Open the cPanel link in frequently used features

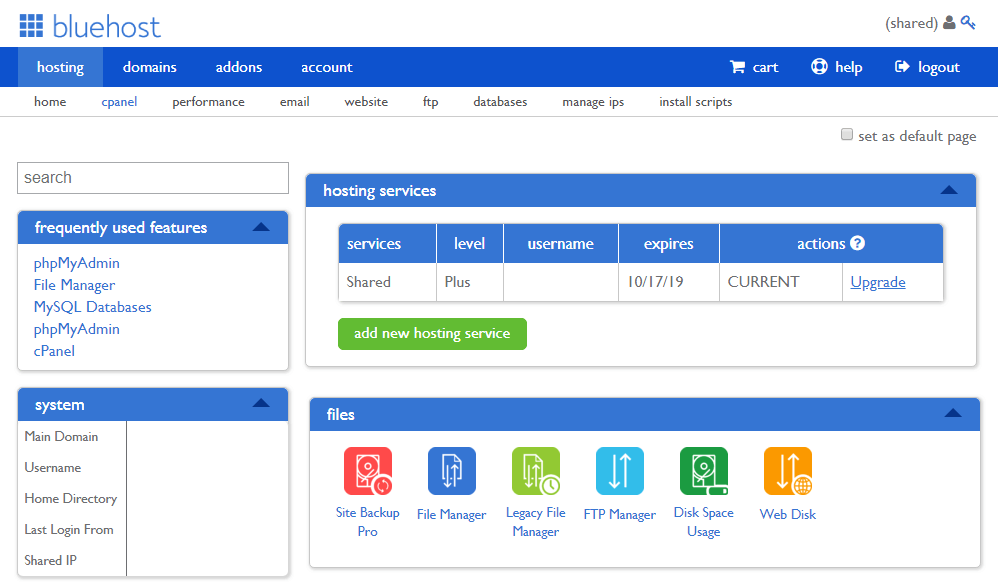[x=54, y=351]
